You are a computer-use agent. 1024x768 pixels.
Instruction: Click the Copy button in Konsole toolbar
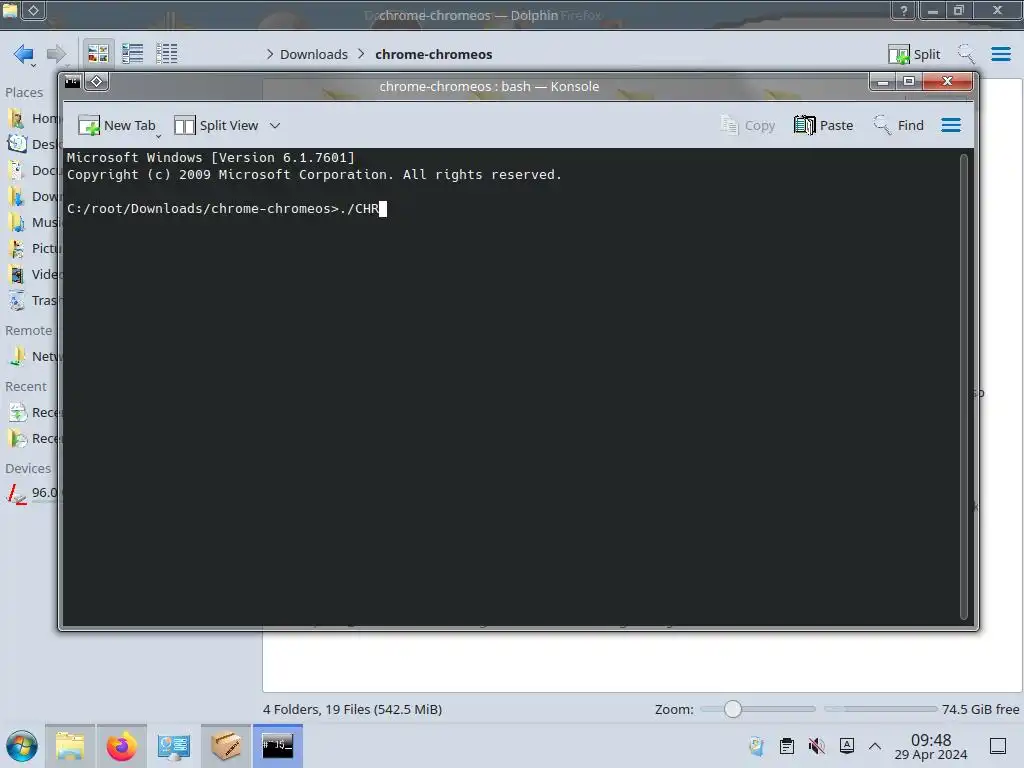coord(748,125)
